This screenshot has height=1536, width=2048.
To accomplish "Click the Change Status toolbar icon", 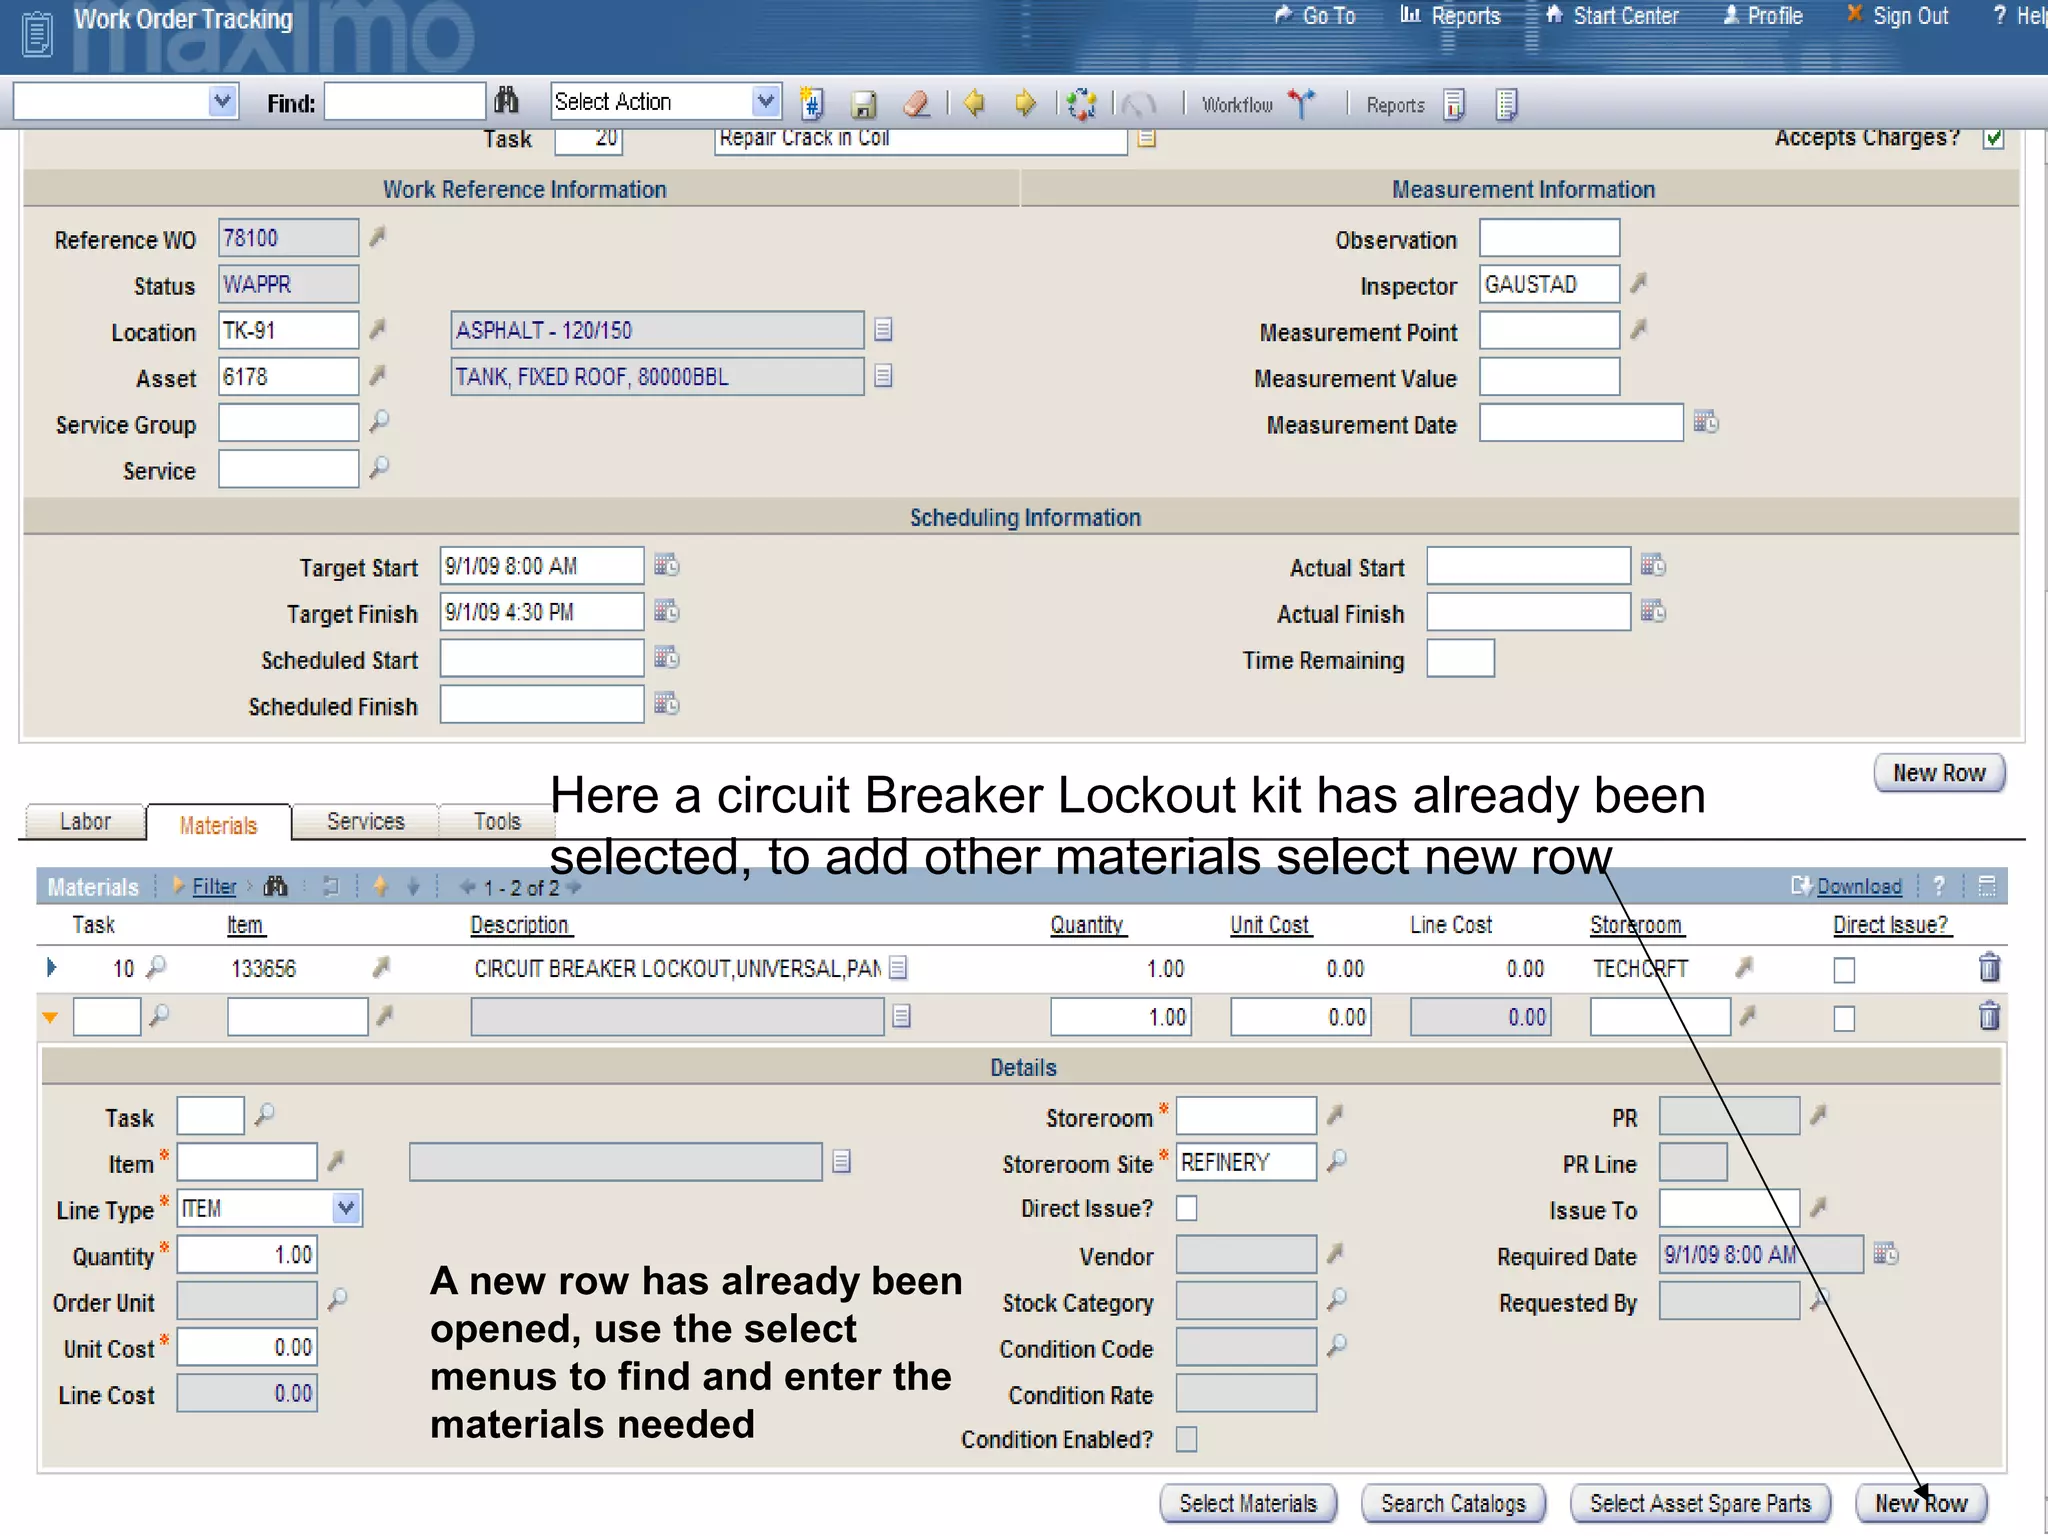I will point(1081,103).
